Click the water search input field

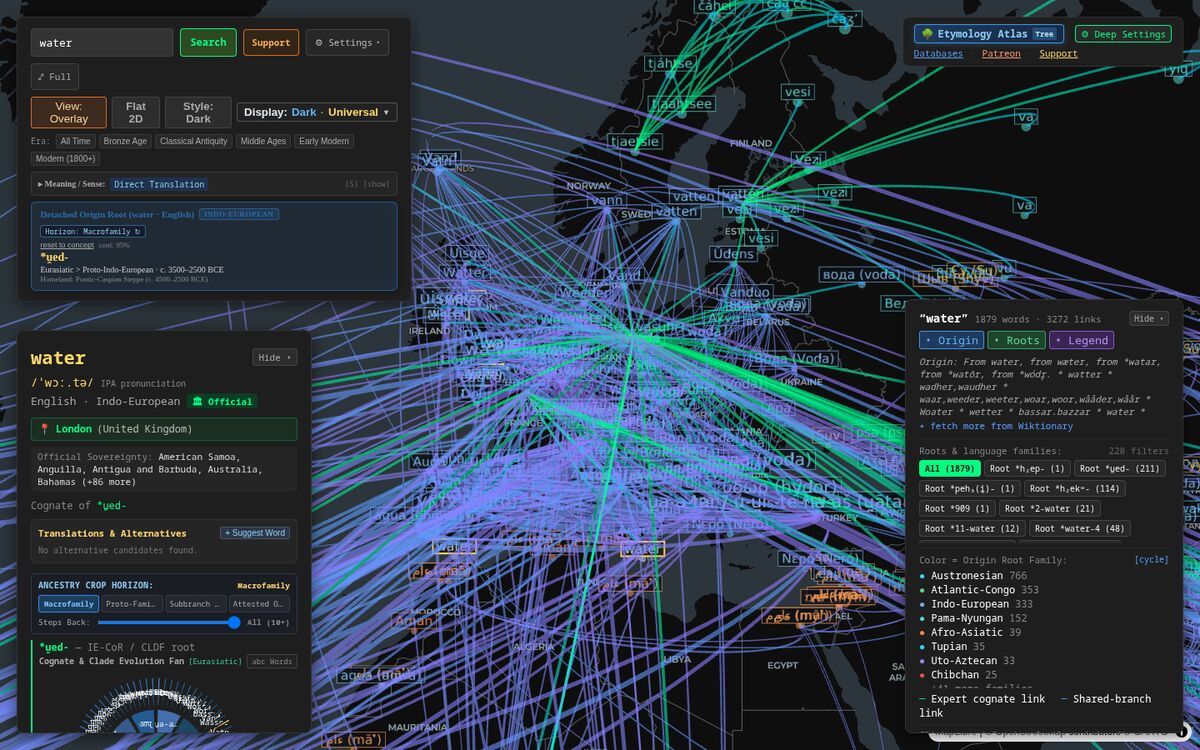pos(102,43)
